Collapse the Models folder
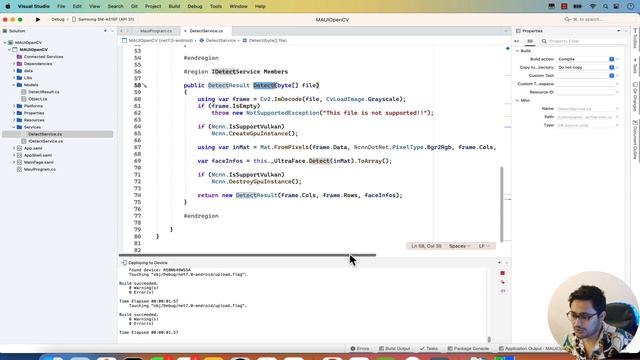This screenshot has height=360, width=640. point(14,85)
